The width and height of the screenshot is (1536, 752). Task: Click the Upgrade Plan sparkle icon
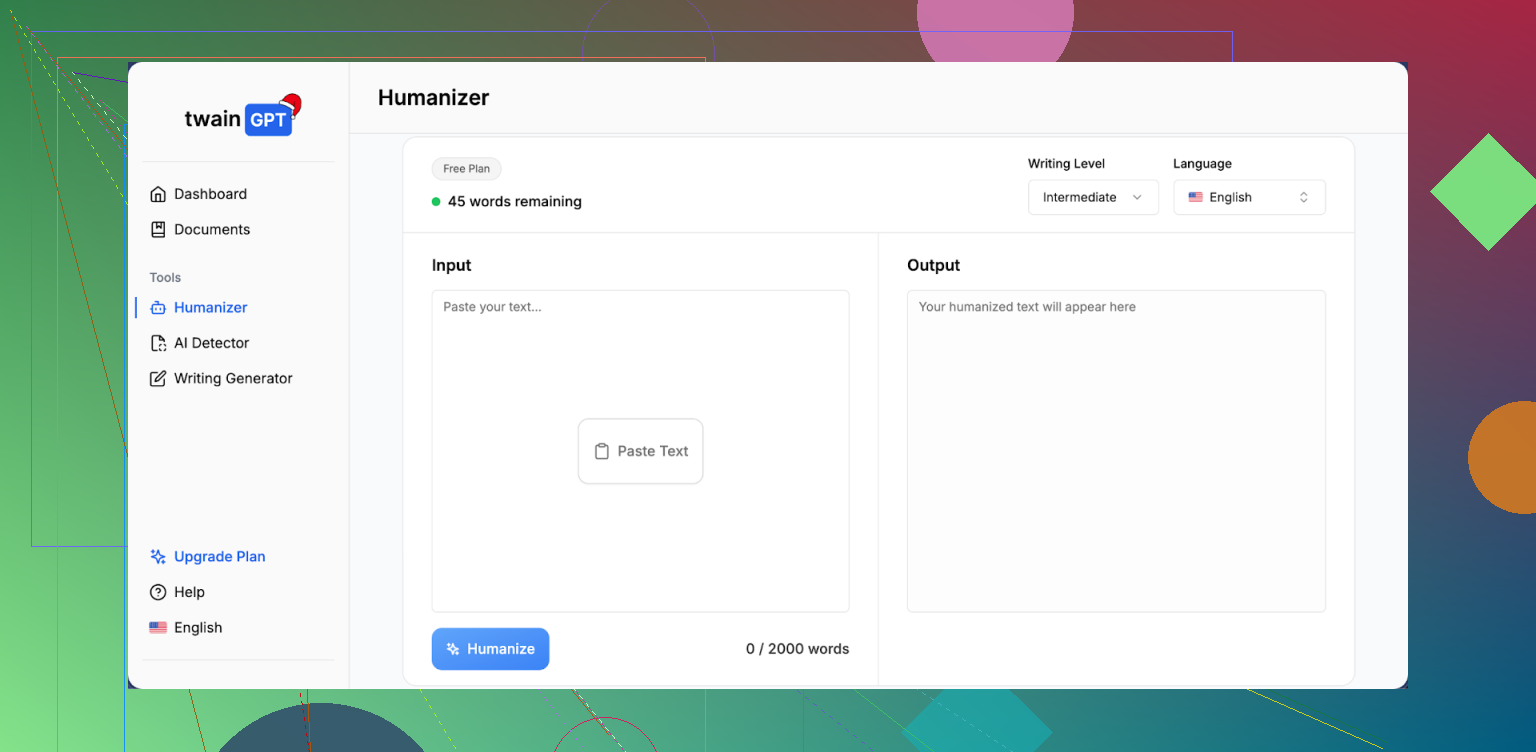[158, 557]
